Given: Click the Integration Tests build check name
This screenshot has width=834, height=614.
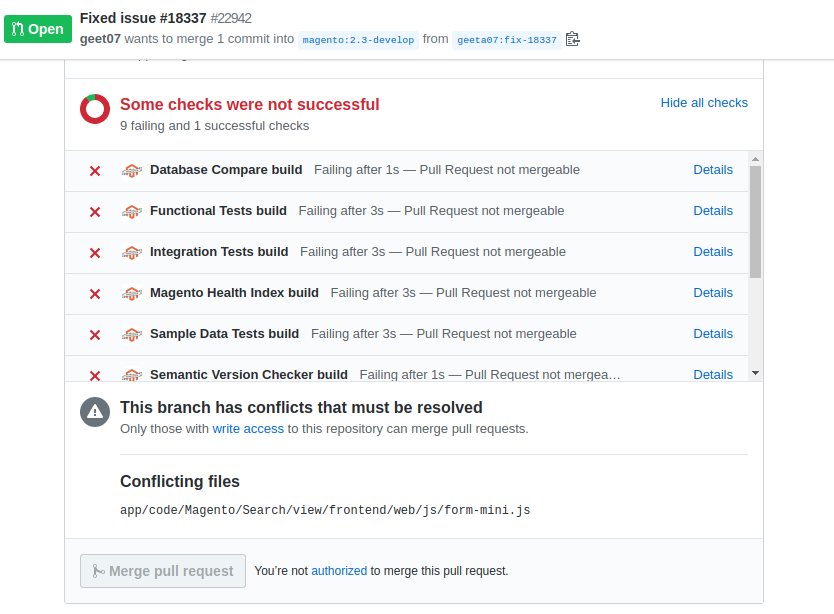Looking at the screenshot, I should (x=219, y=252).
